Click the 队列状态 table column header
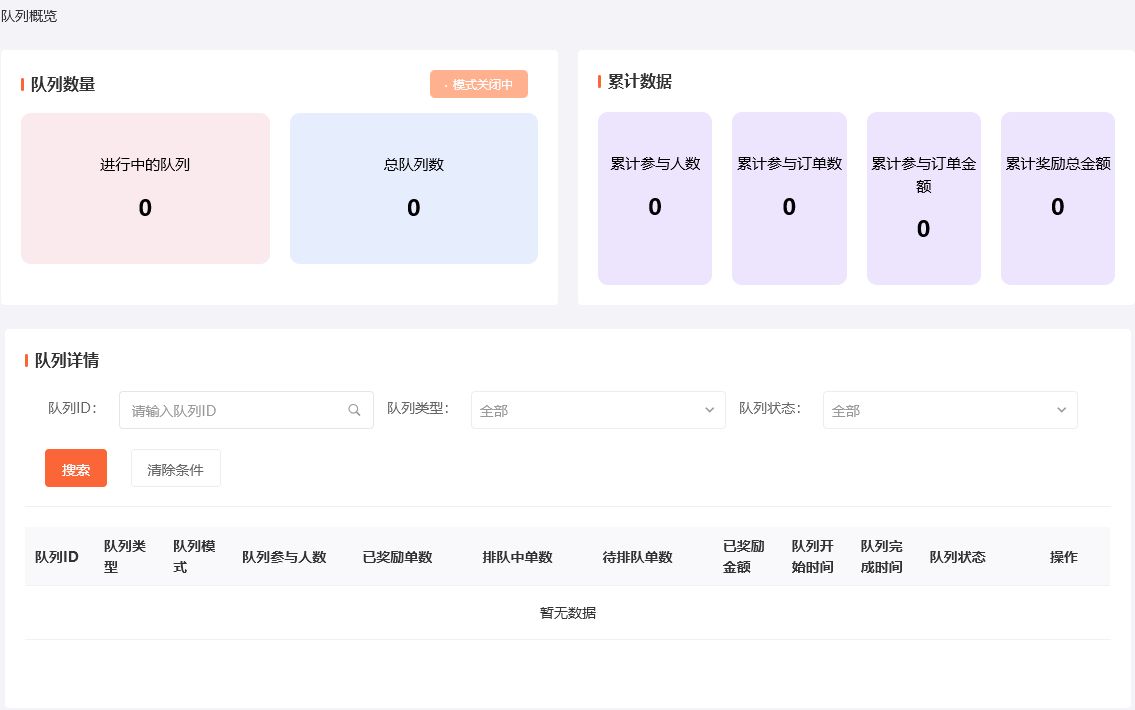 coord(958,557)
